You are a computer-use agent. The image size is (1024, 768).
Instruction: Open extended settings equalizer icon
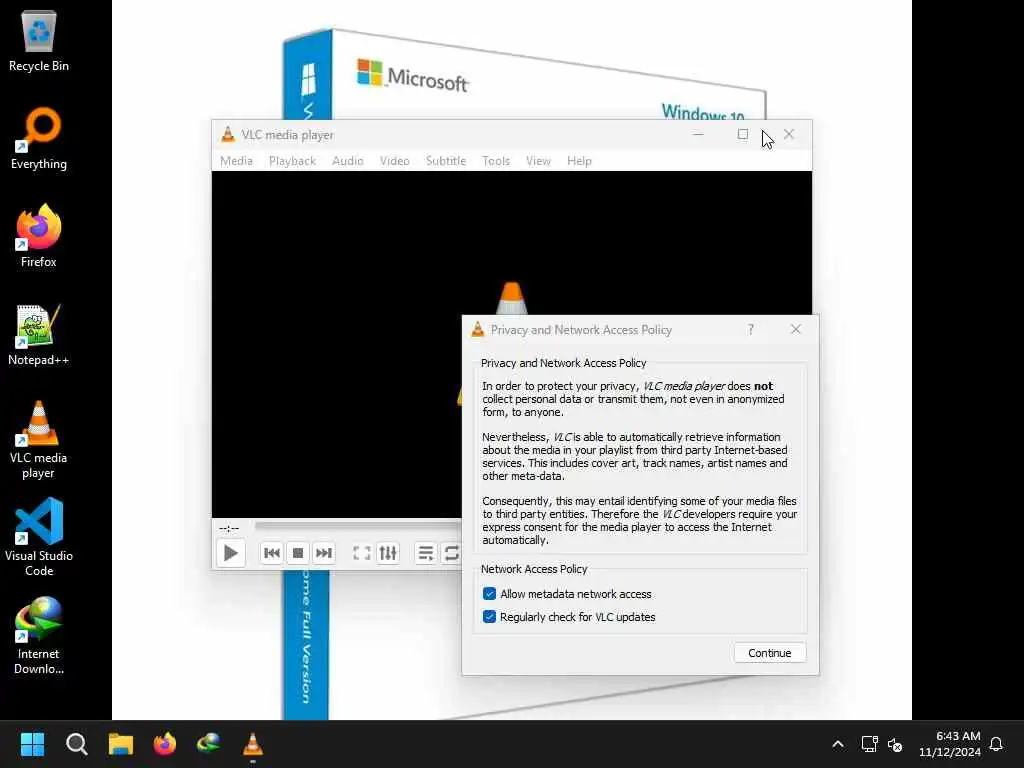(x=388, y=553)
